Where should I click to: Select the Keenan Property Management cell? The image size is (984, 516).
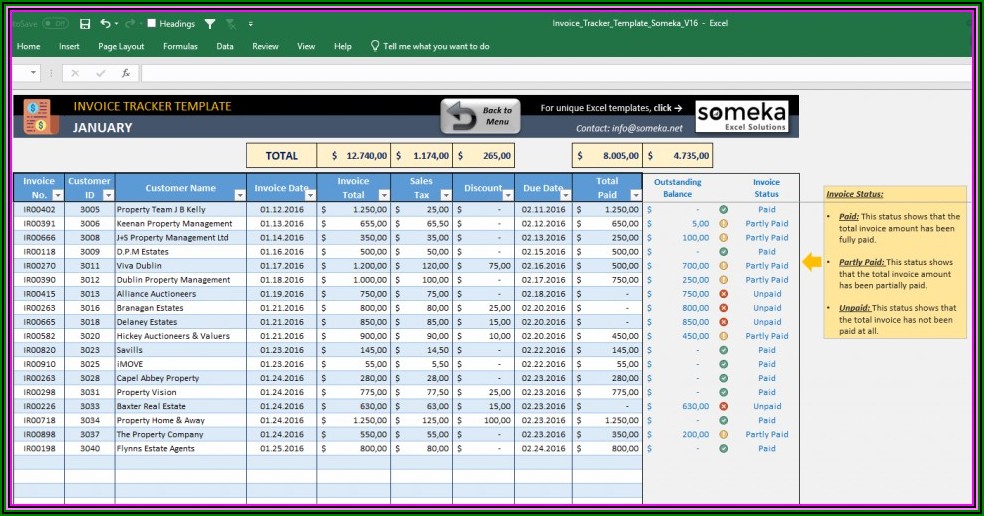coord(175,224)
